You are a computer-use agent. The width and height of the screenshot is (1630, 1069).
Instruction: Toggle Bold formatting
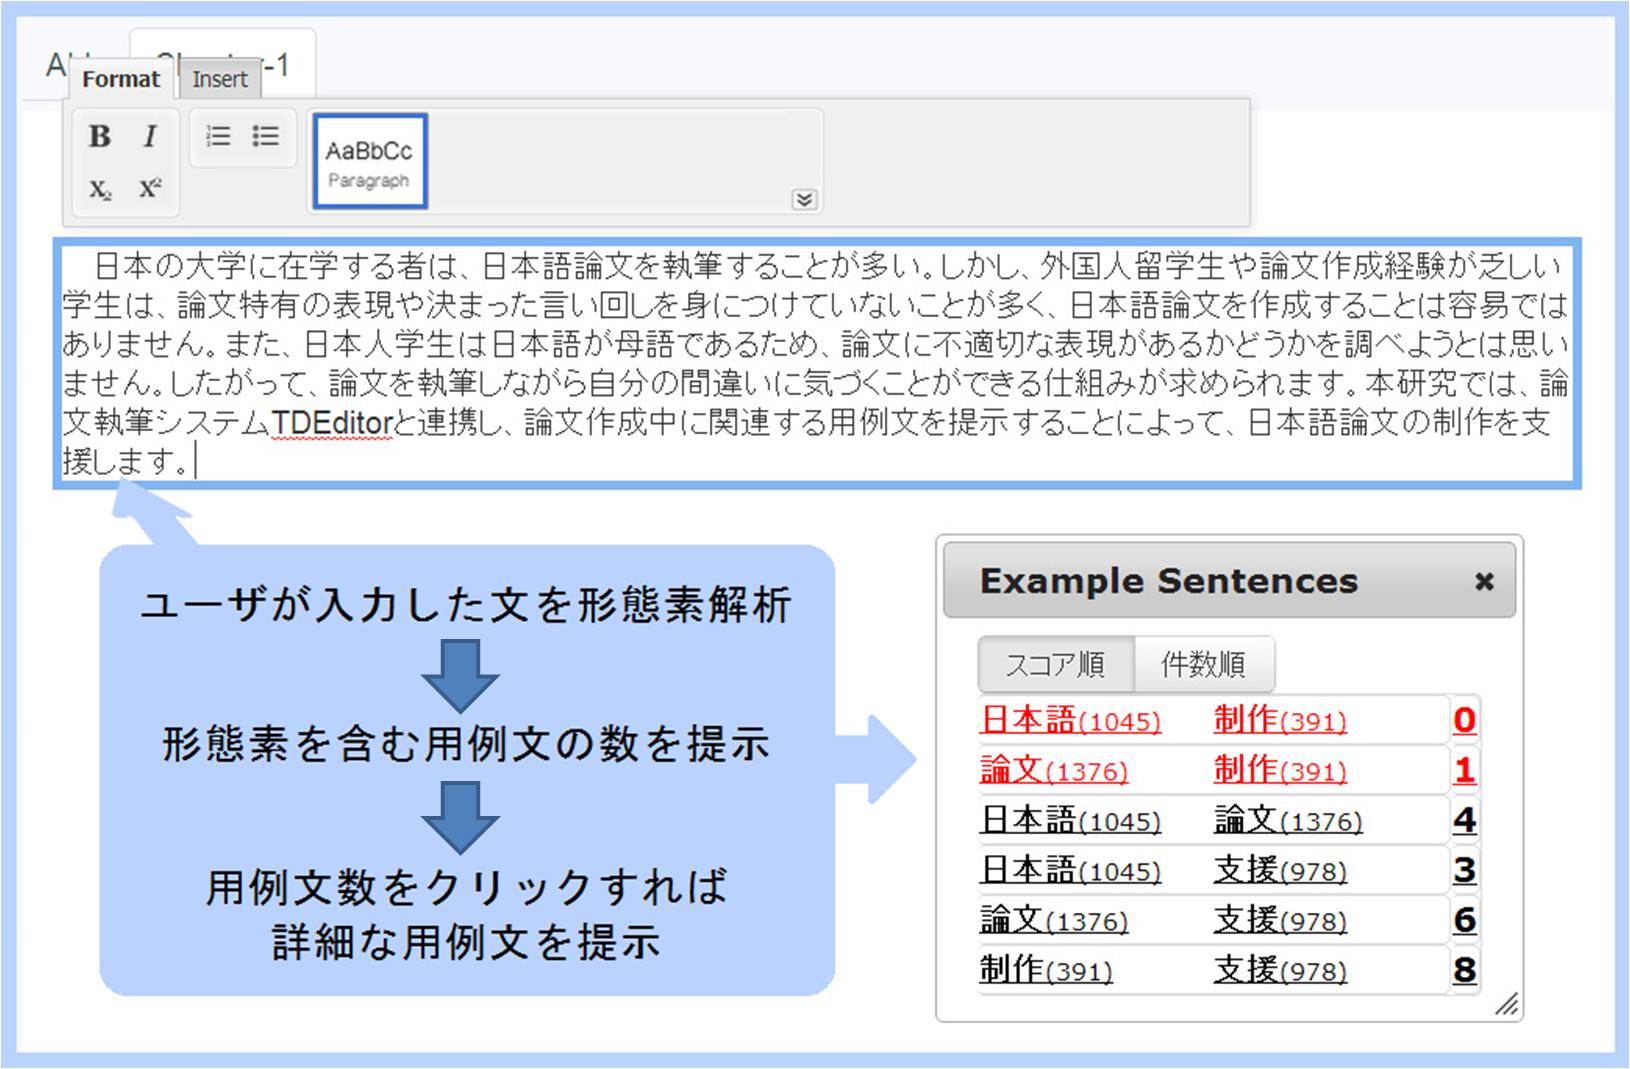coord(100,136)
